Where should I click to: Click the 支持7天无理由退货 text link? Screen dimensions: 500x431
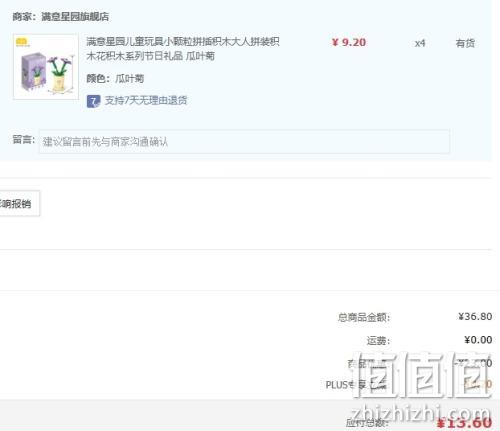146,100
